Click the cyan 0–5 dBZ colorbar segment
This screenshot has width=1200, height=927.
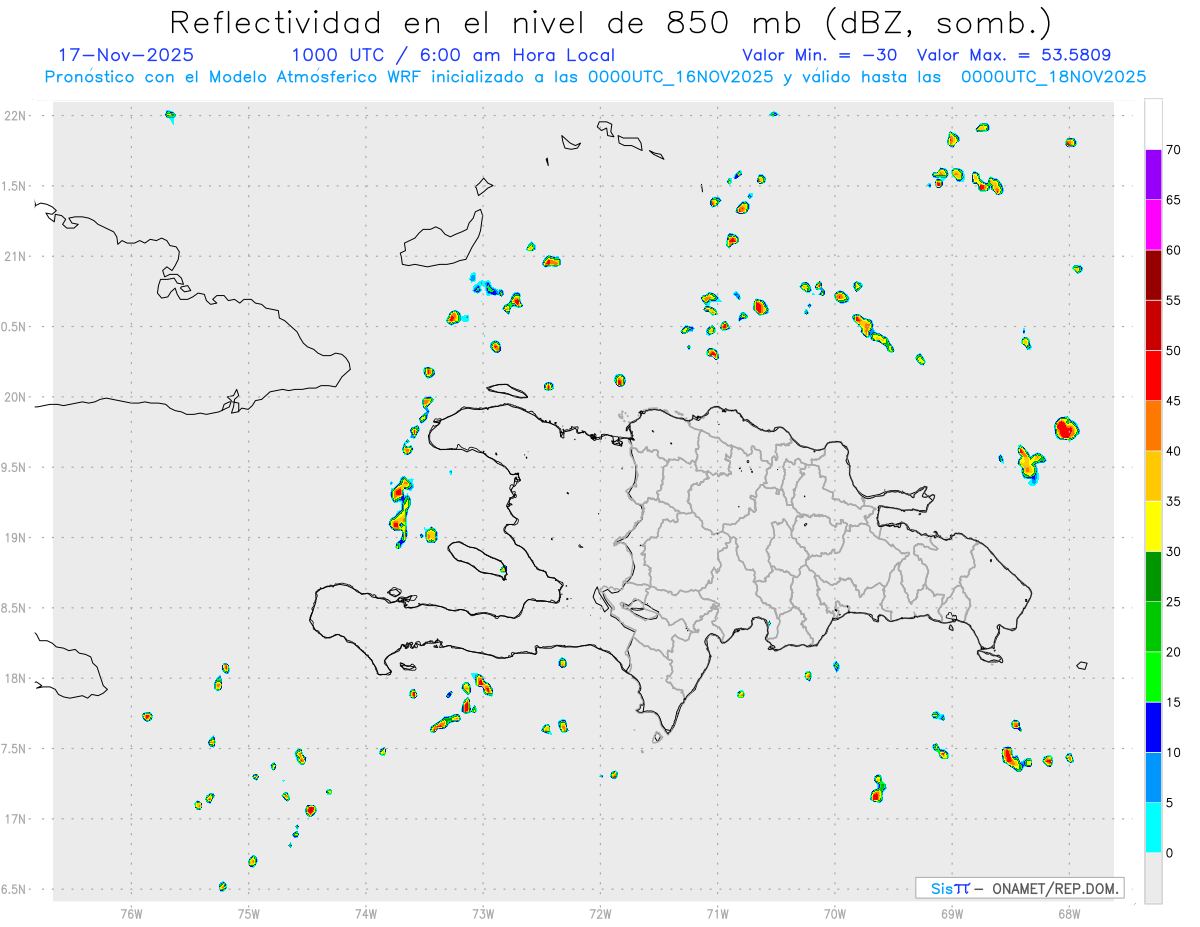click(1153, 827)
